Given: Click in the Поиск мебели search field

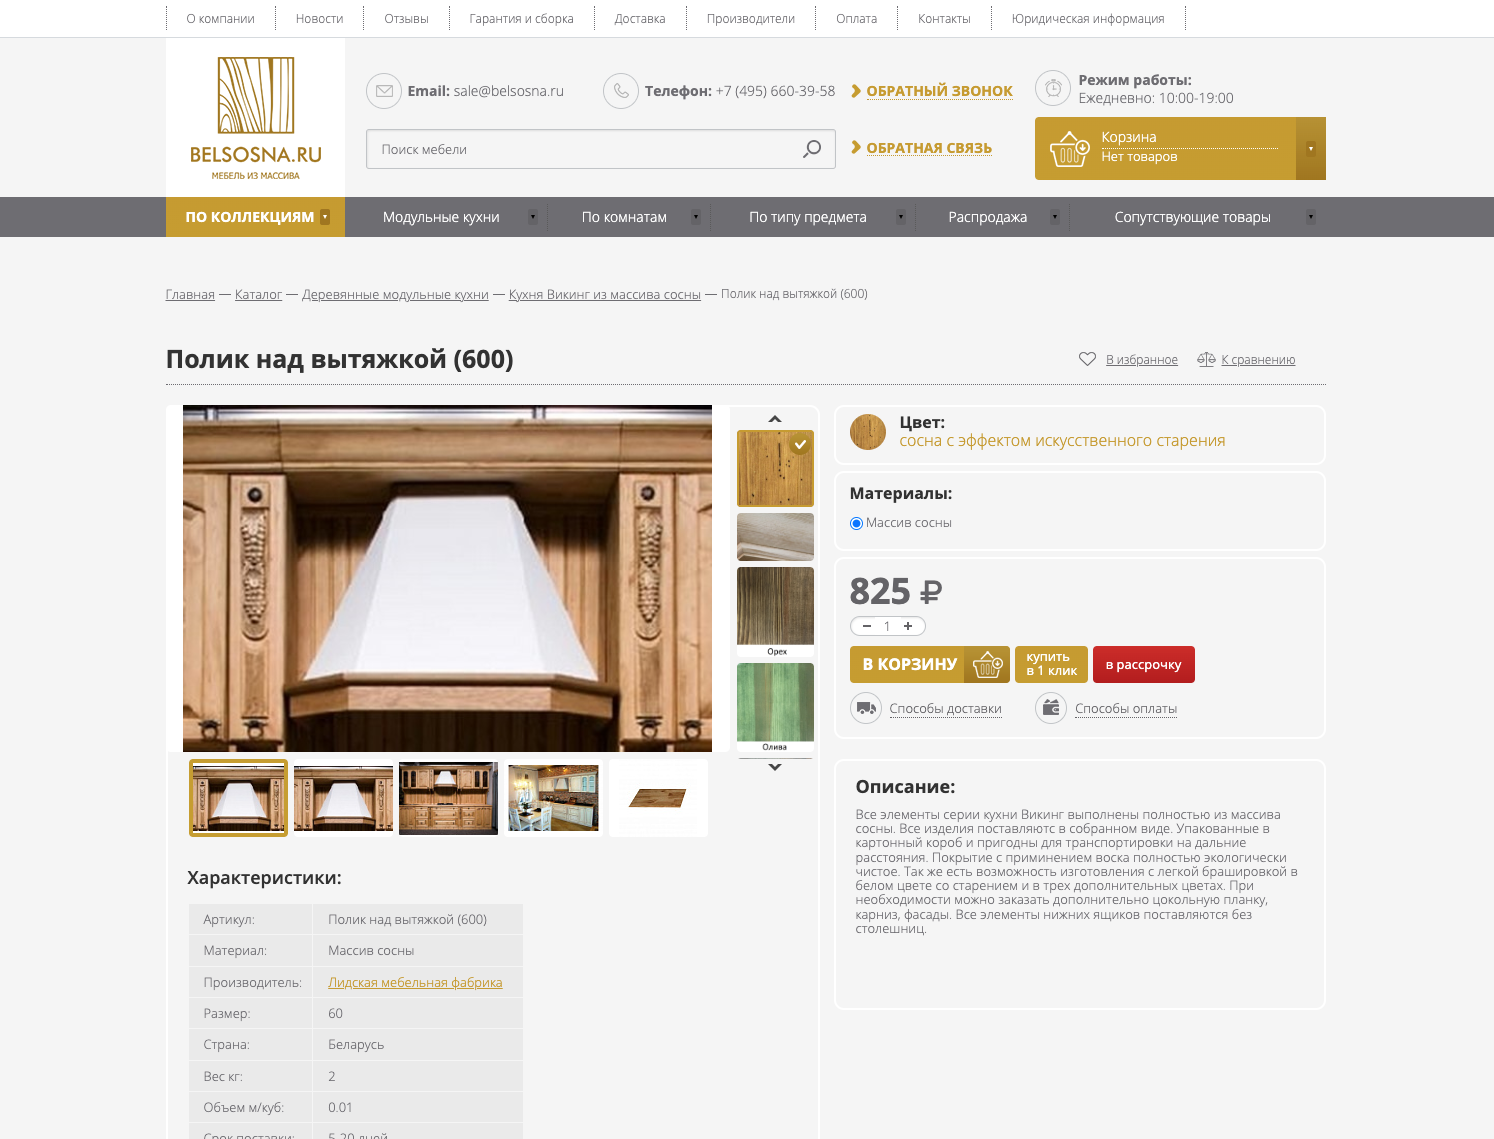Looking at the screenshot, I should [586, 149].
